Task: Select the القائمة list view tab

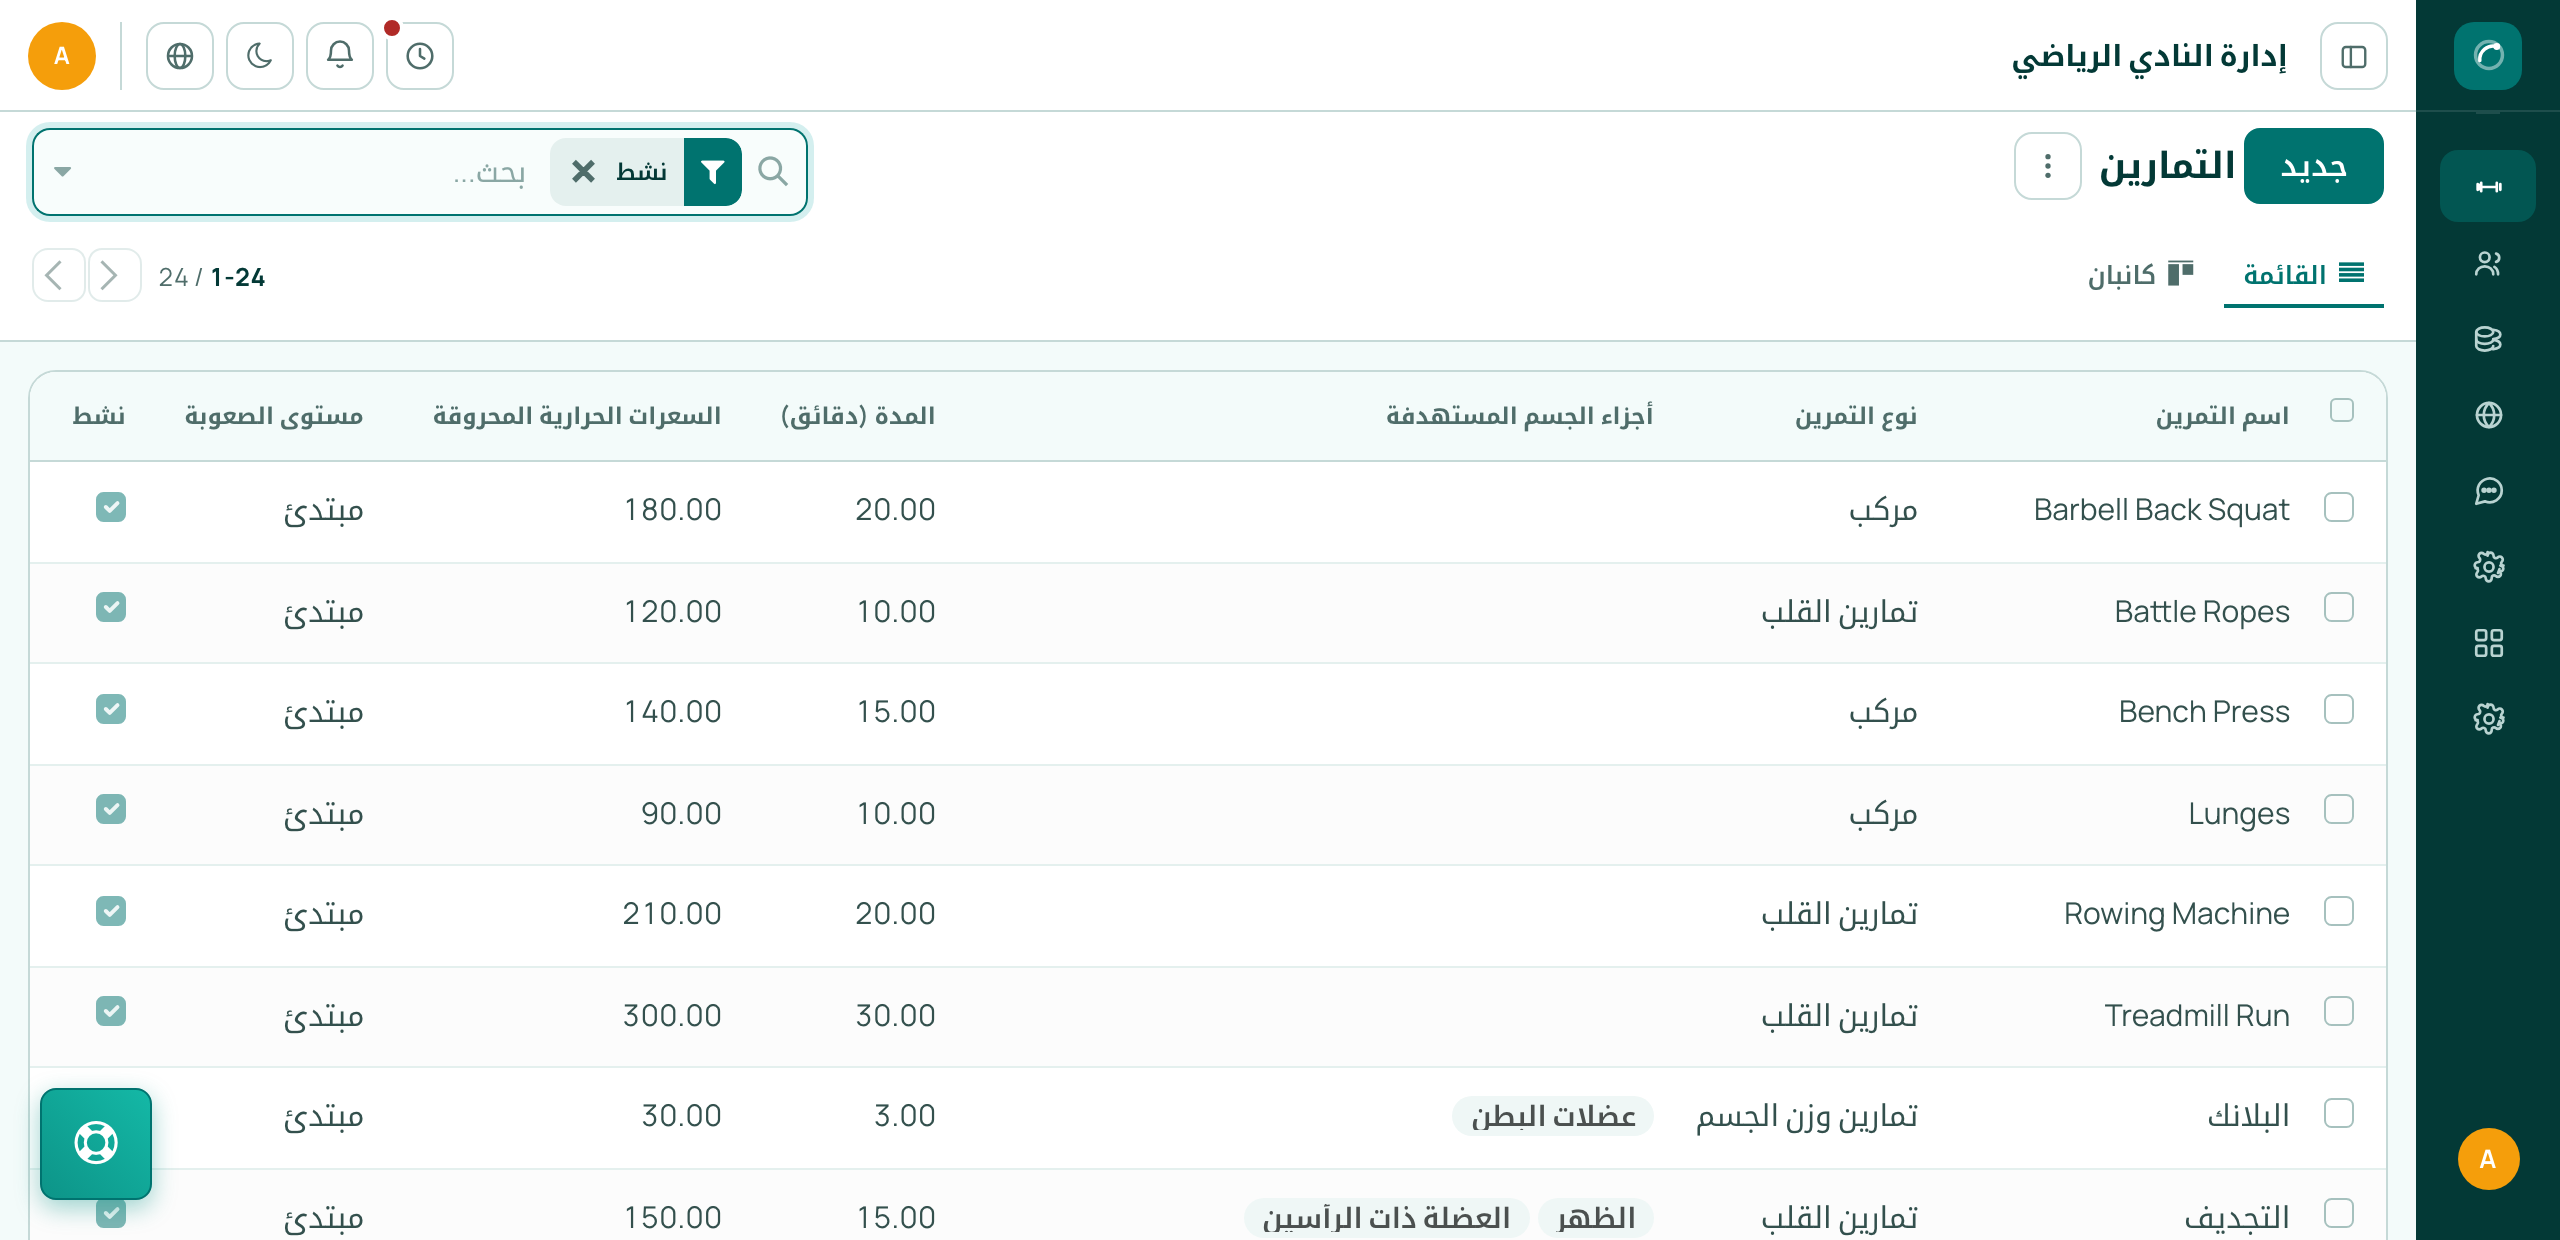Action: (x=2304, y=274)
